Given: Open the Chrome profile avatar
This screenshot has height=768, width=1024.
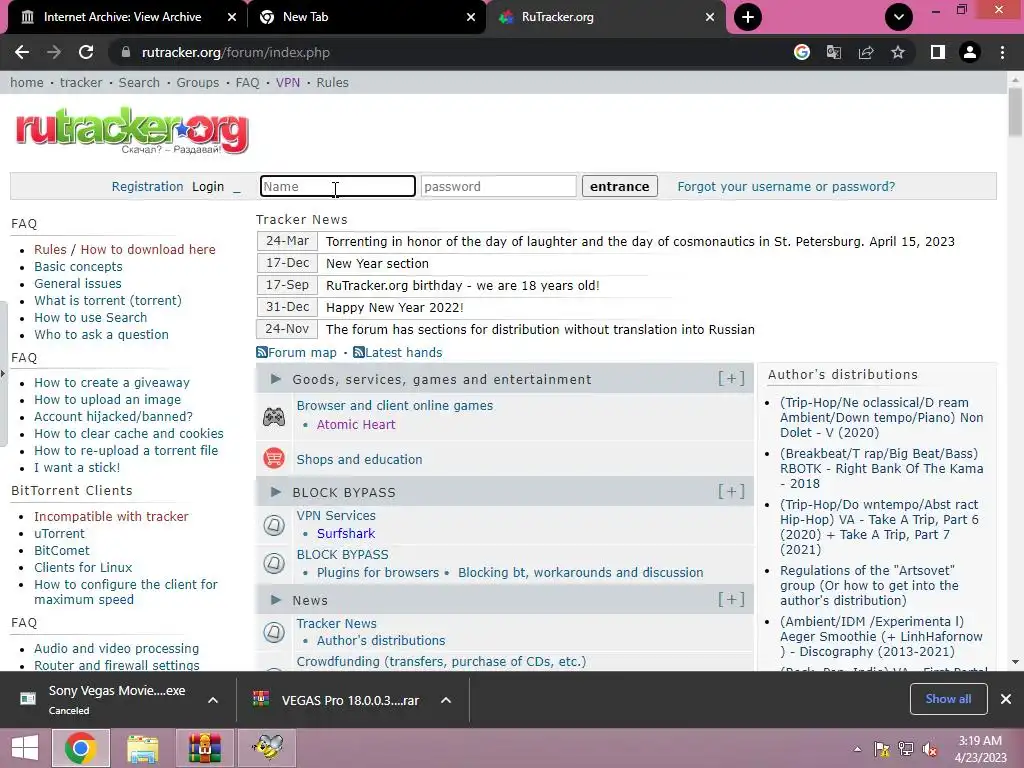Looking at the screenshot, I should pyautogui.click(x=970, y=52).
